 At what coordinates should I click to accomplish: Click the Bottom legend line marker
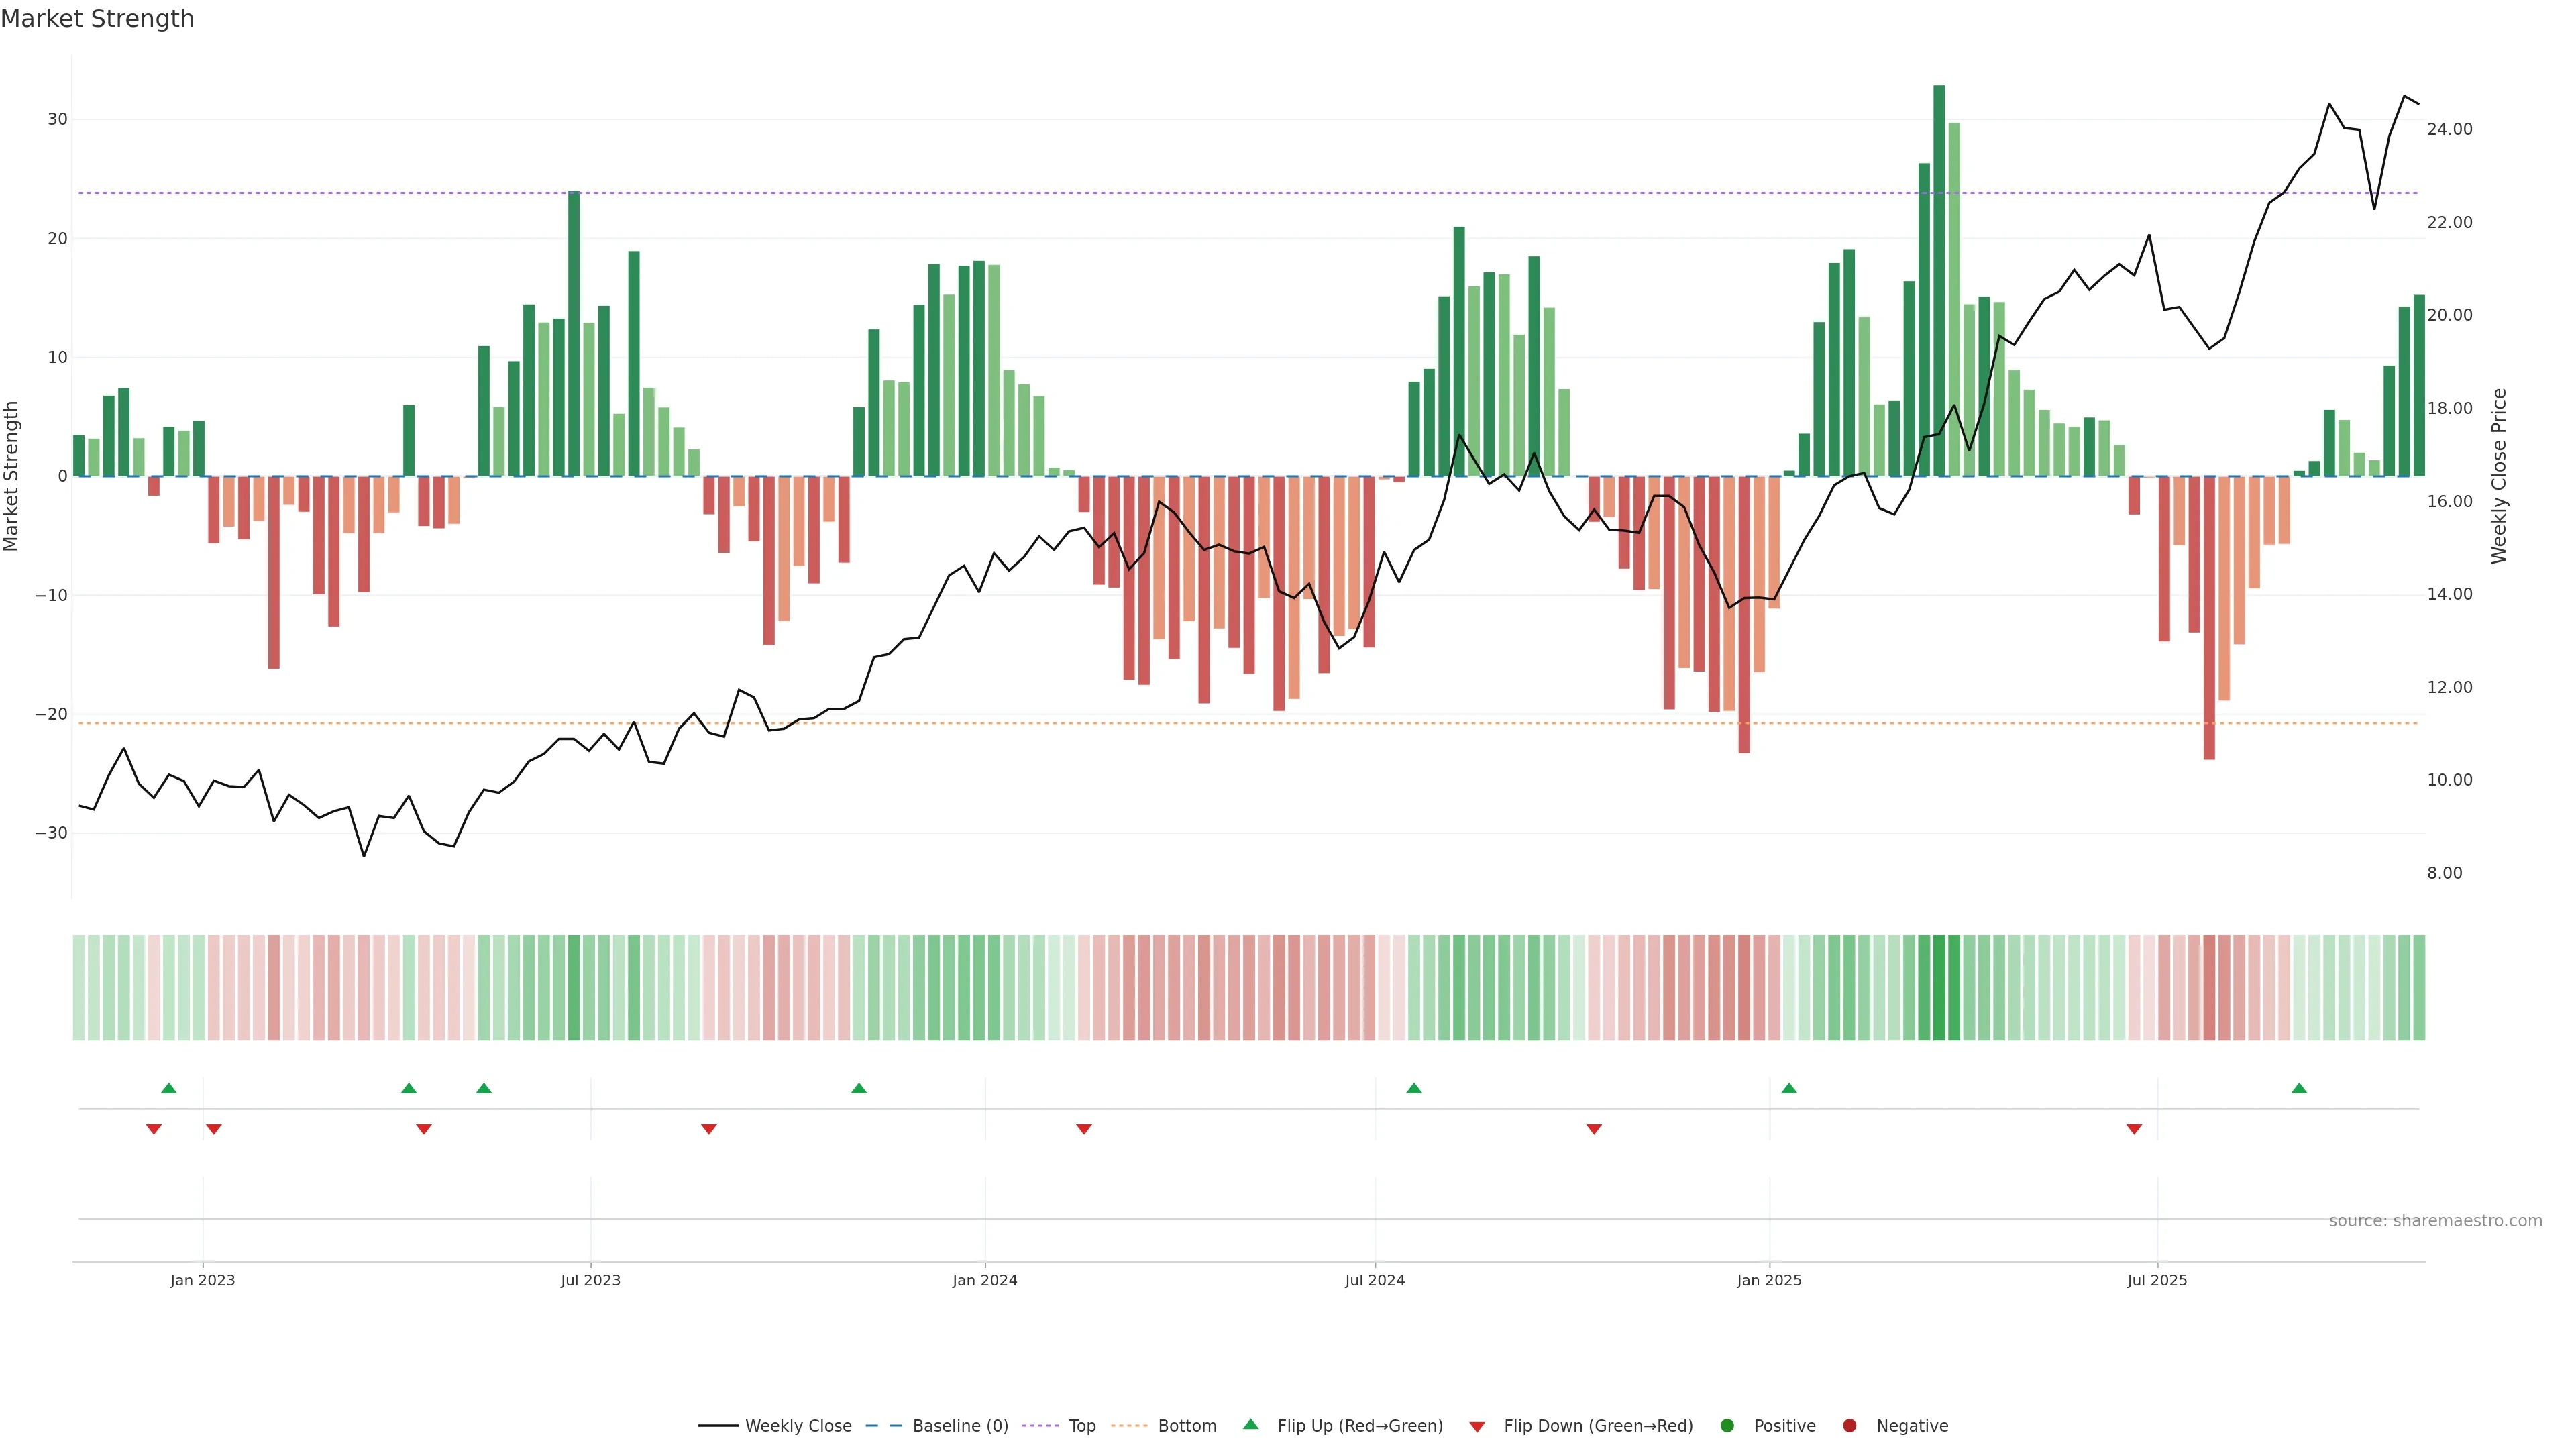coord(1129,1426)
